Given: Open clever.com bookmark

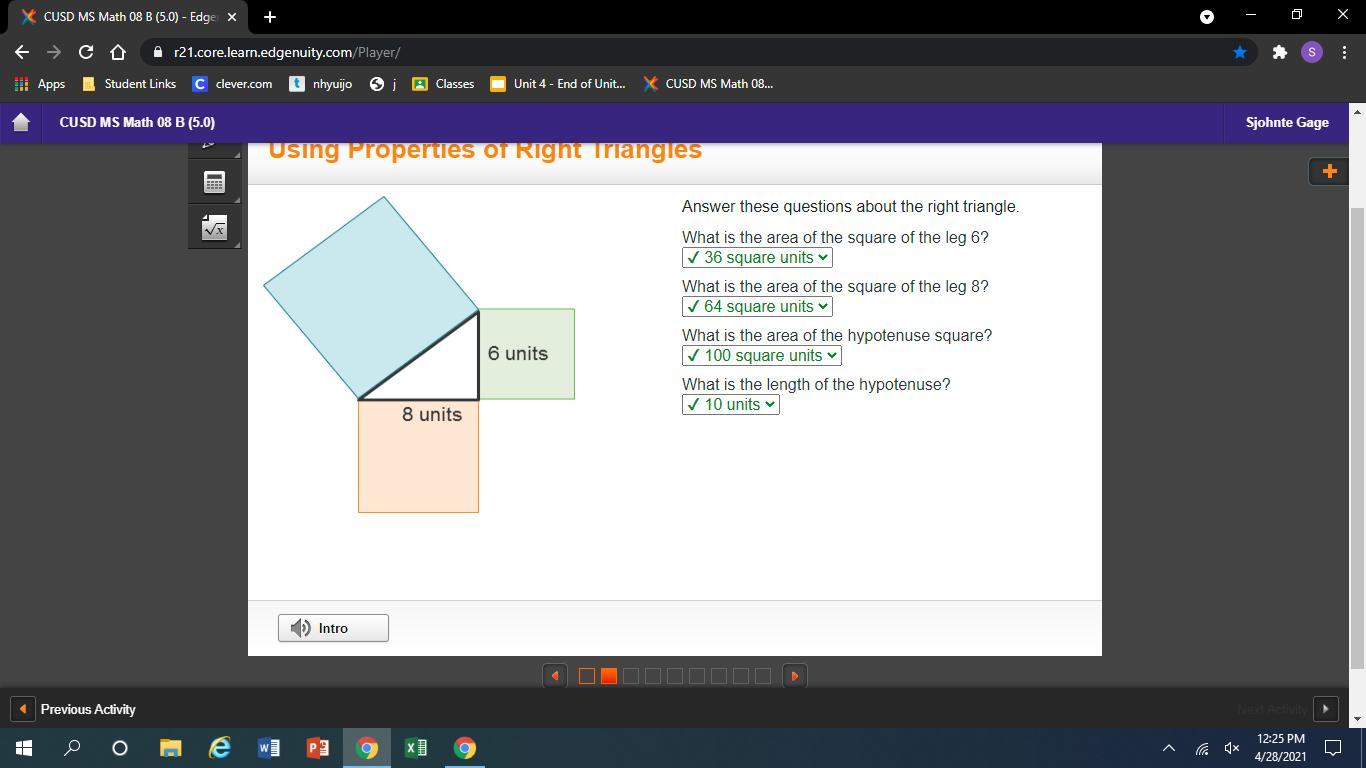Looking at the screenshot, I should tap(232, 84).
